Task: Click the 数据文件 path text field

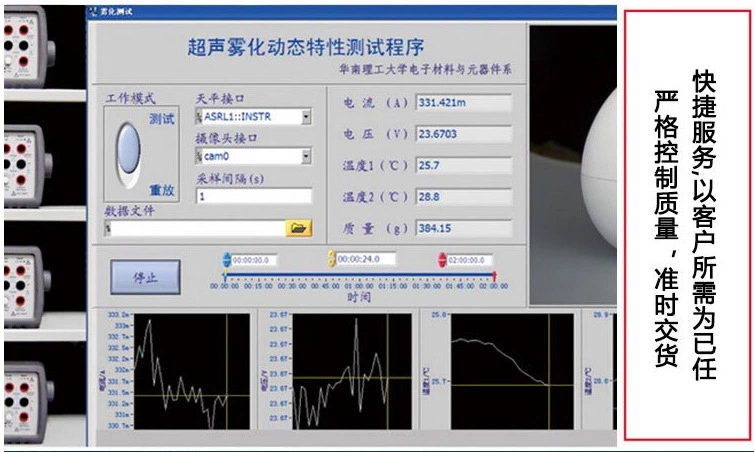Action: tap(195, 228)
